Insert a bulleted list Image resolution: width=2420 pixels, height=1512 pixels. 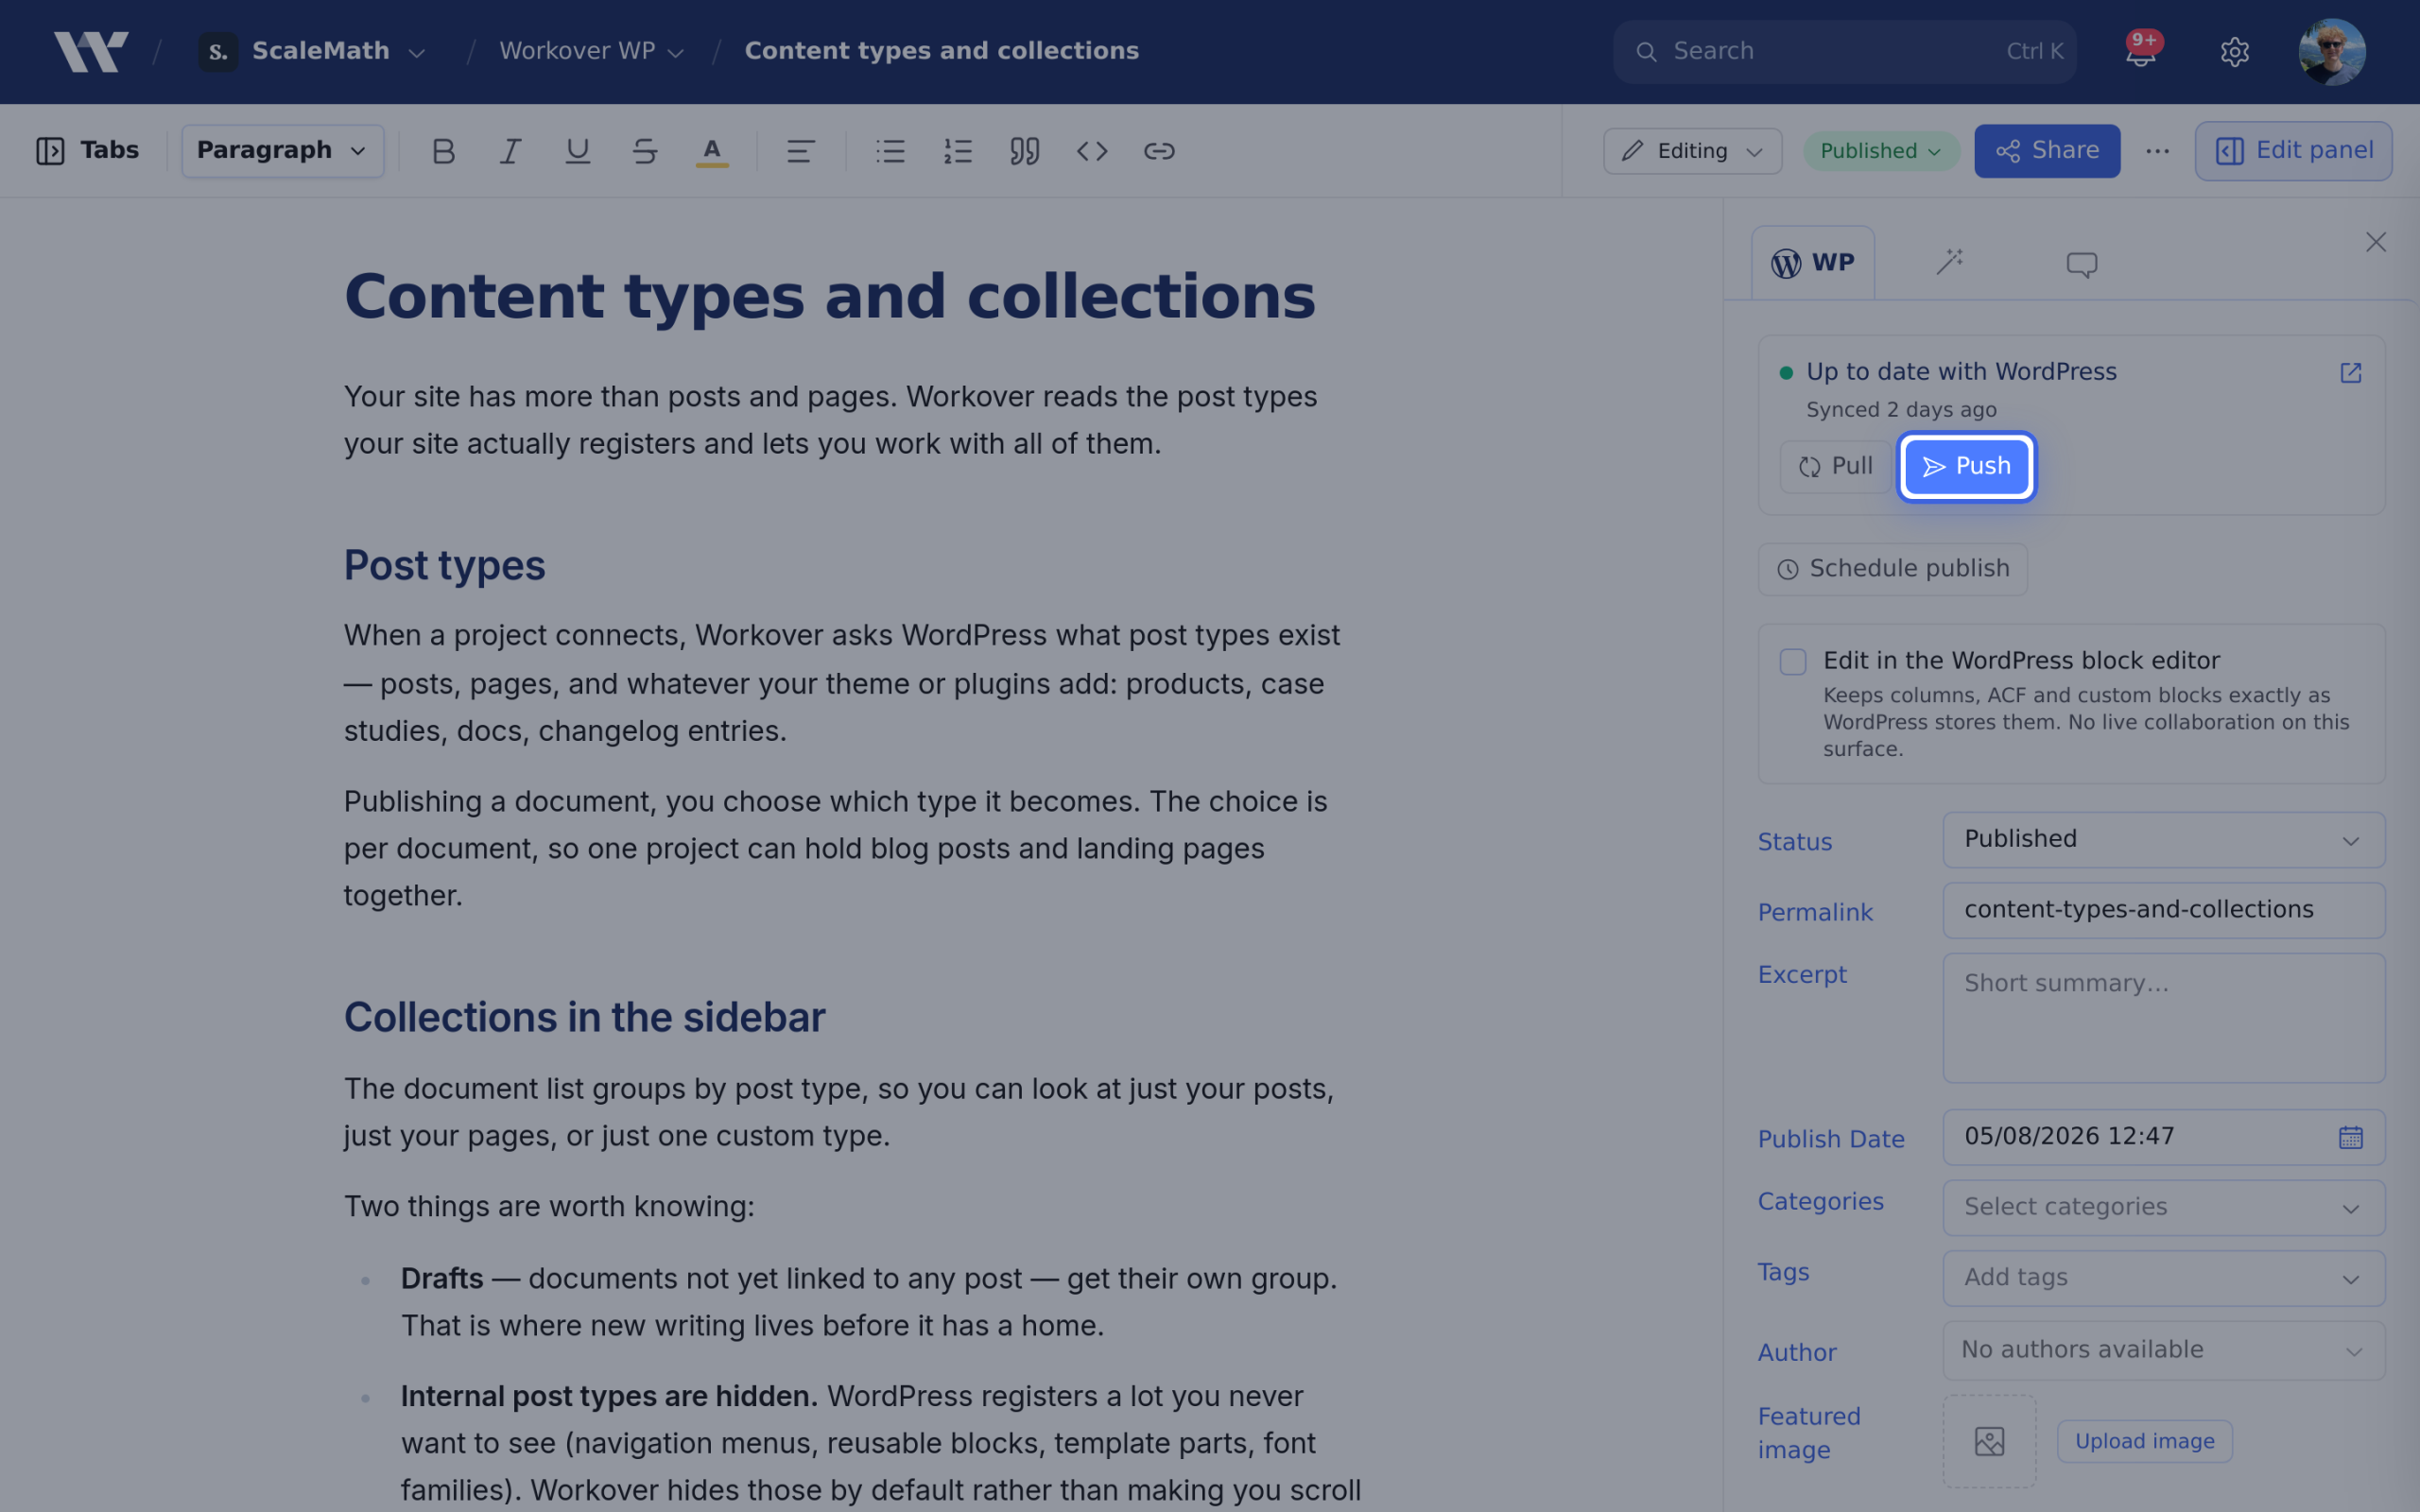pos(890,151)
